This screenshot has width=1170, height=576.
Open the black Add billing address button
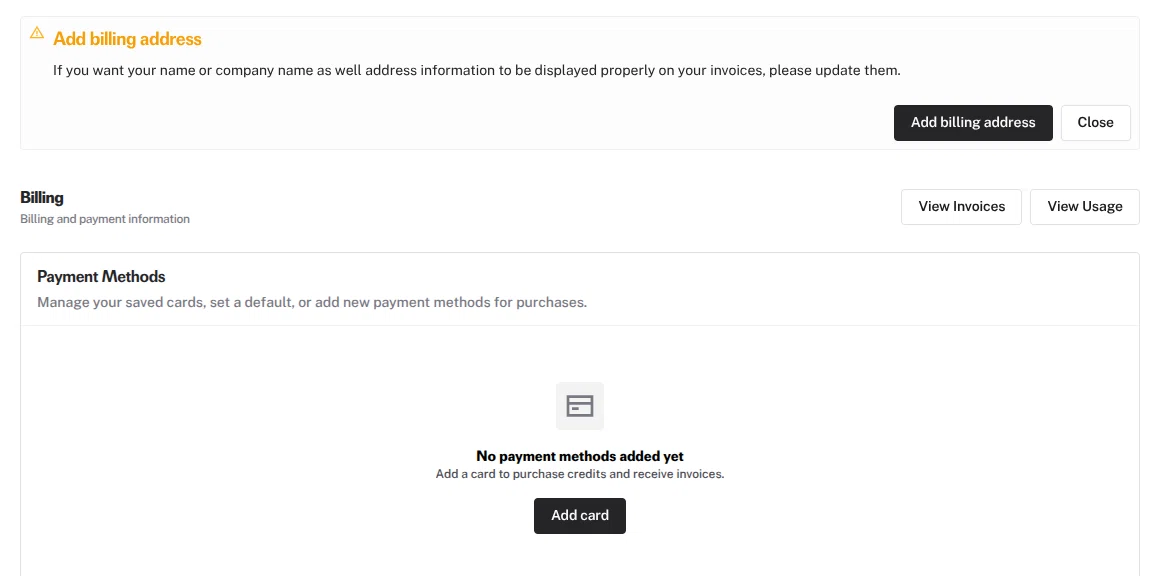(973, 122)
